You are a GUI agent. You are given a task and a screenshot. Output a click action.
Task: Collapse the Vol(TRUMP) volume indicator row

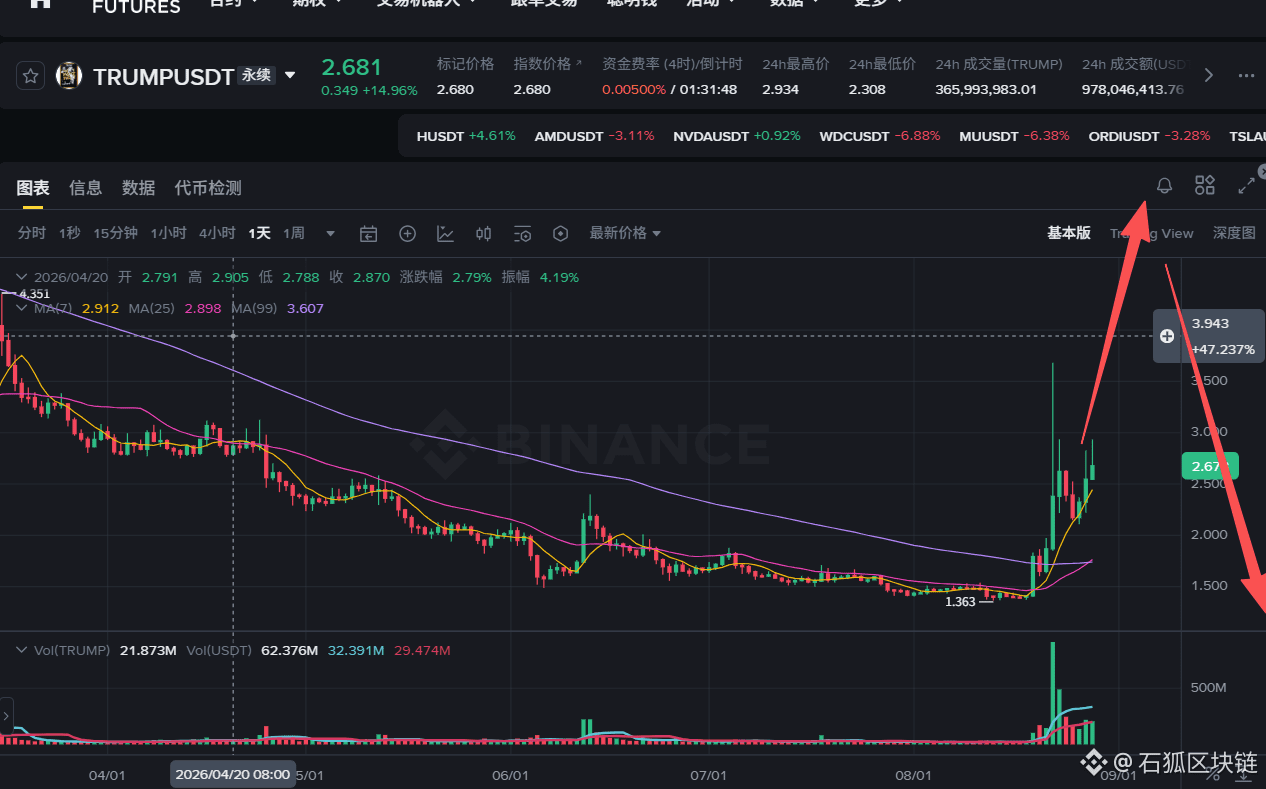tap(22, 650)
